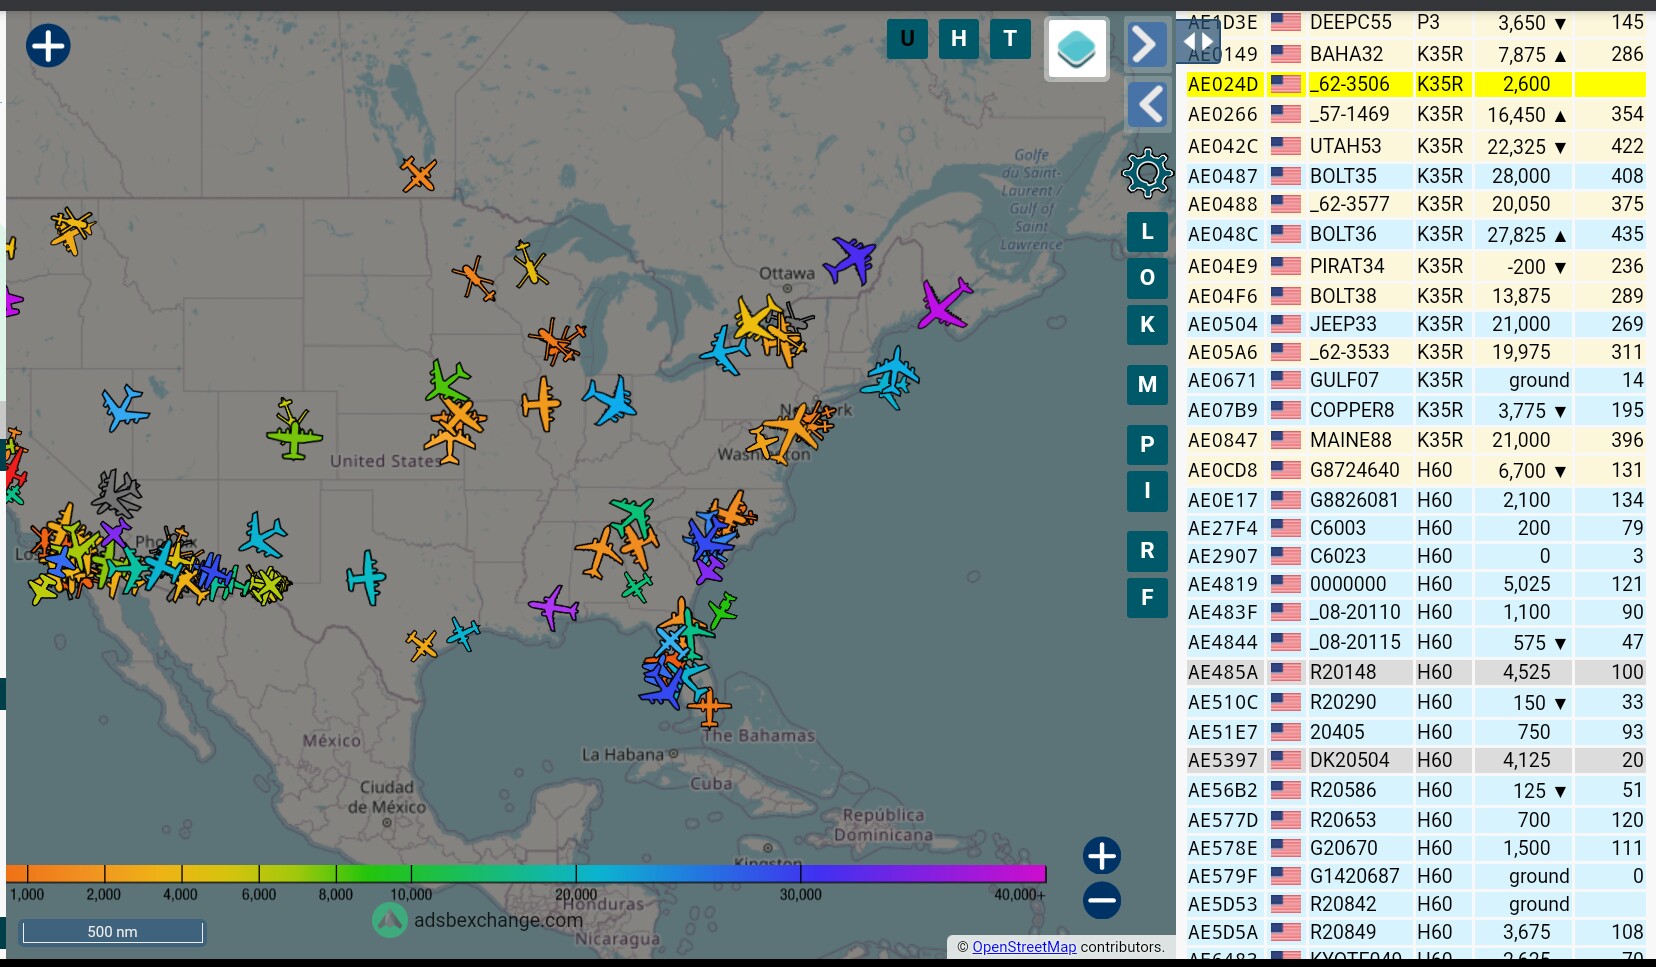Select the blue four-engine aircraft south of Lake Michigan

(610, 400)
